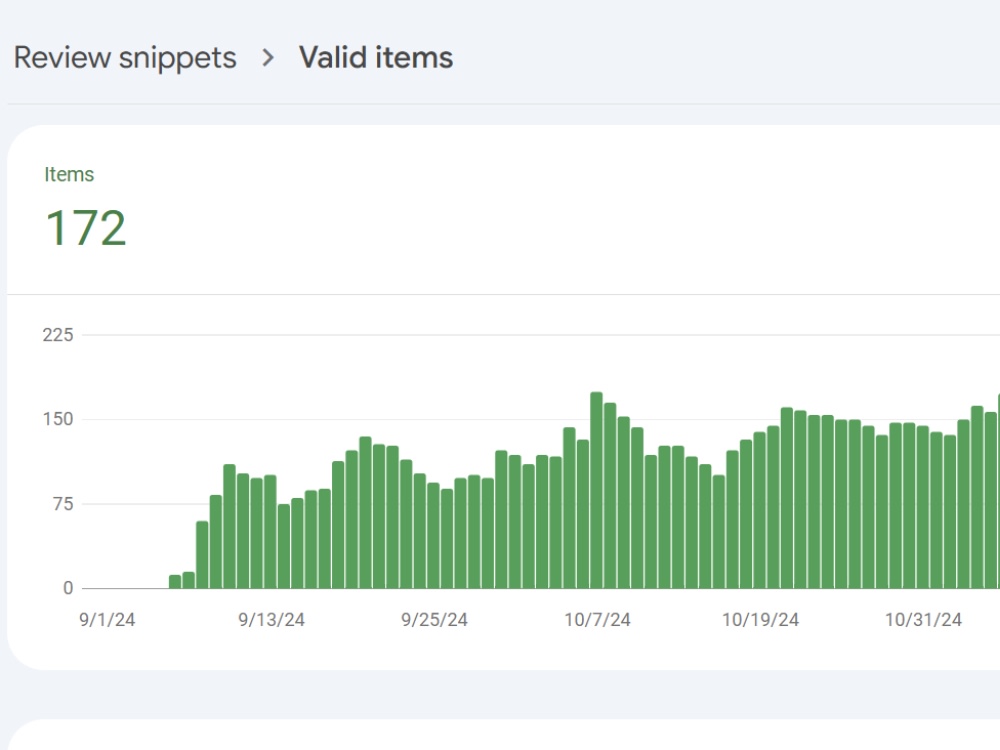The height and width of the screenshot is (750, 1000).
Task: Select the bar above the 10/19/24 label
Action: coord(760,510)
